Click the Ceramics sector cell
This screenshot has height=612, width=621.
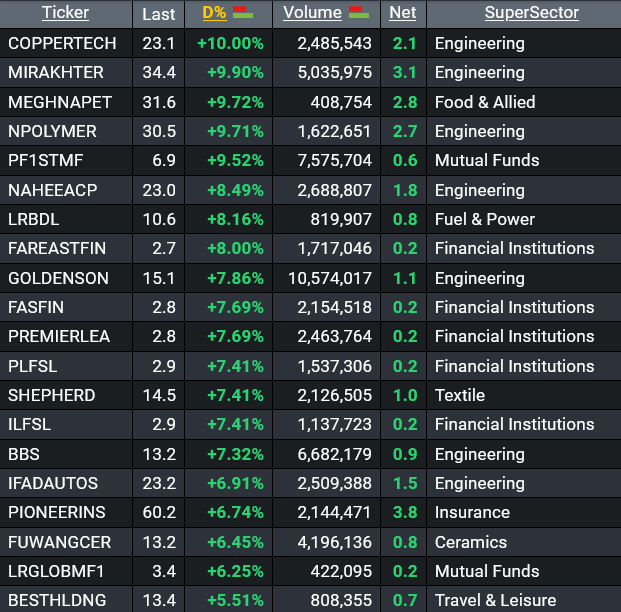pos(471,542)
